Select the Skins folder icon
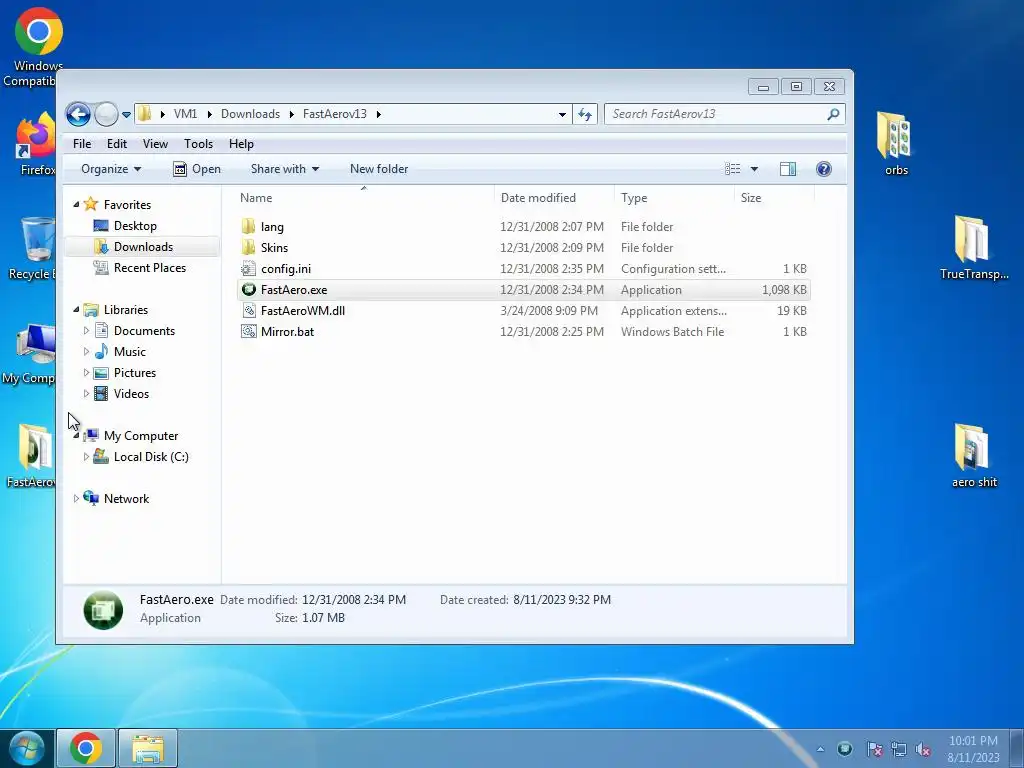Image resolution: width=1024 pixels, height=768 pixels. [x=248, y=248]
